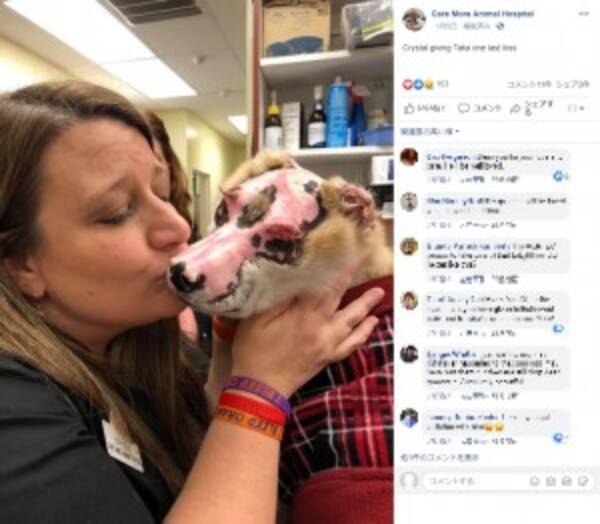Open the GIF picker in the comment box

pyautogui.click(x=567, y=481)
